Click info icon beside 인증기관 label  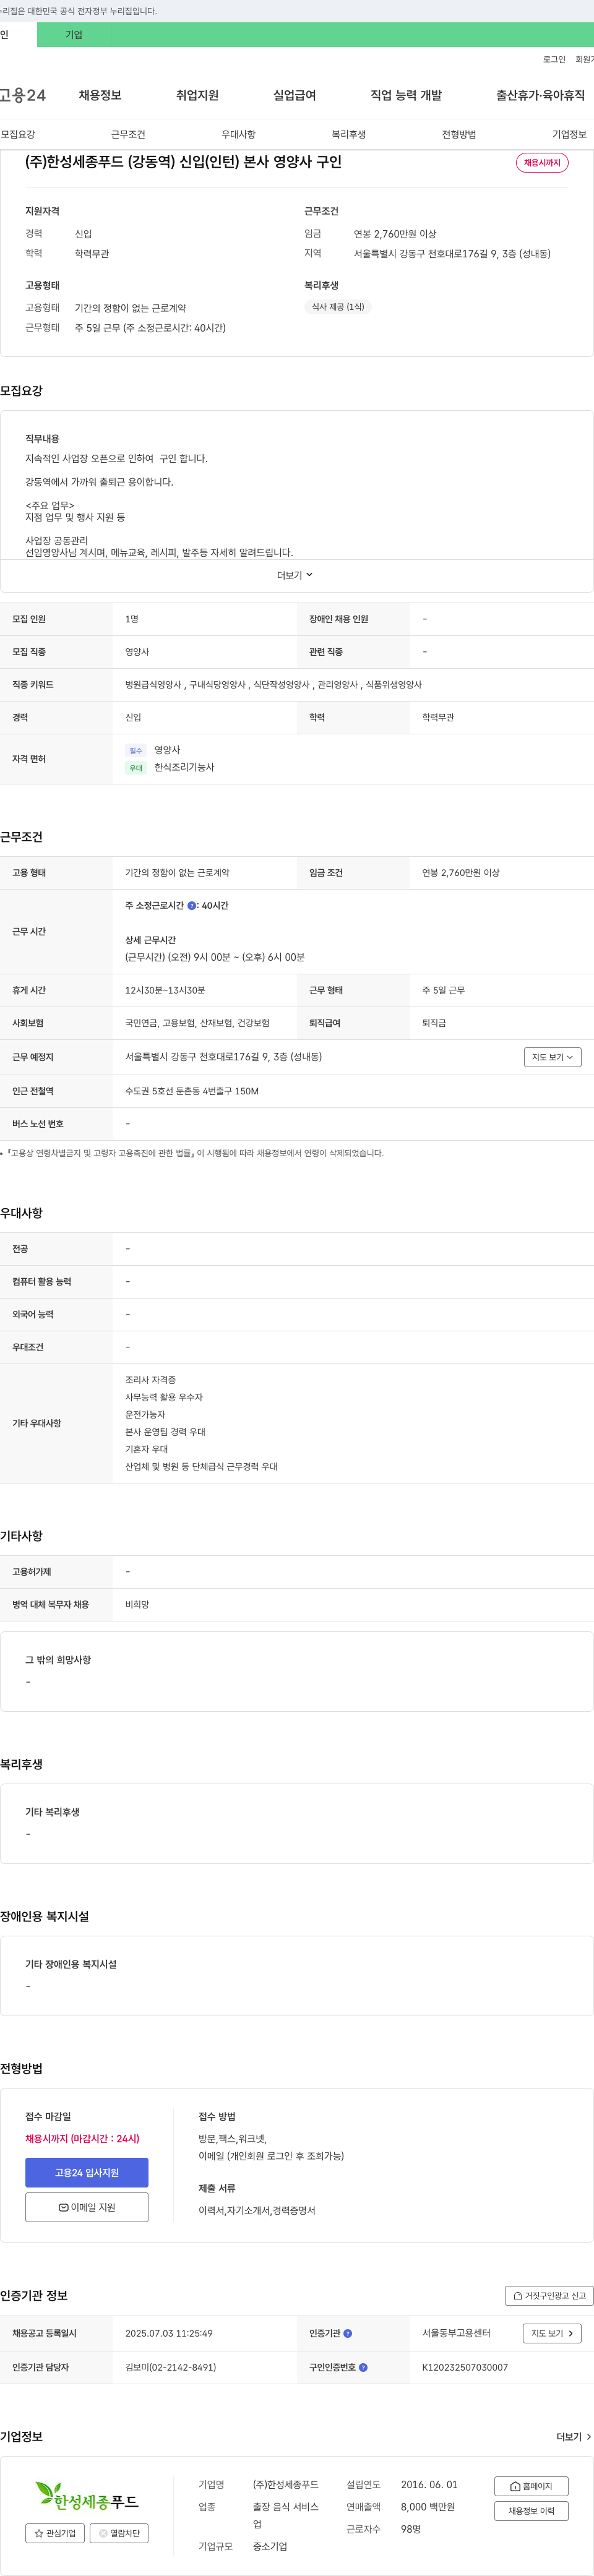[348, 2333]
